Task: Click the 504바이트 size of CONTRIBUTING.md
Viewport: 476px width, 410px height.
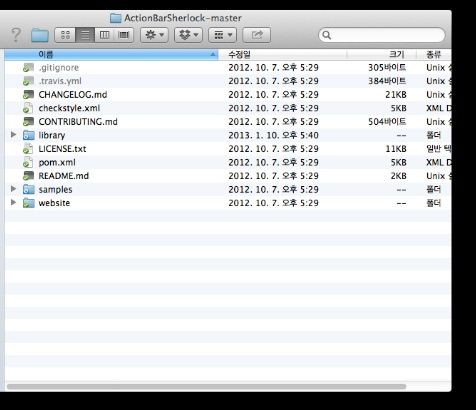Action: [x=387, y=122]
